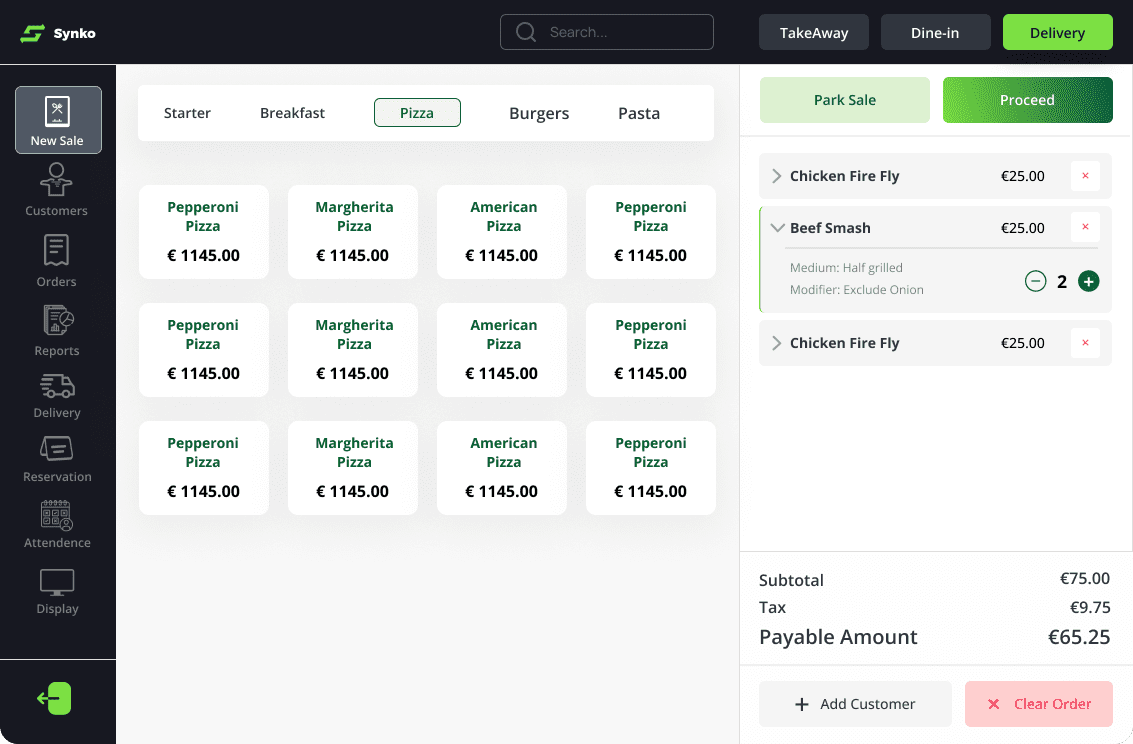
Task: Expand the first Chicken Fire Fly item
Action: [777, 176]
